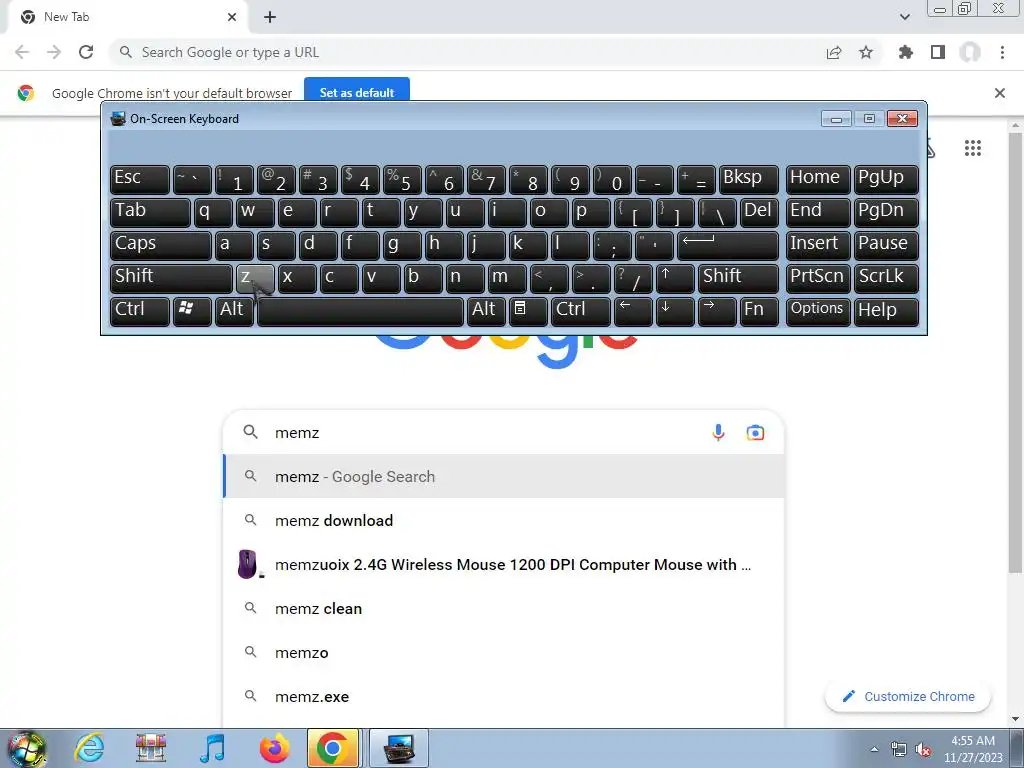The height and width of the screenshot is (768, 1024).
Task: Click the right arrow key on keyboard
Action: tap(716, 310)
